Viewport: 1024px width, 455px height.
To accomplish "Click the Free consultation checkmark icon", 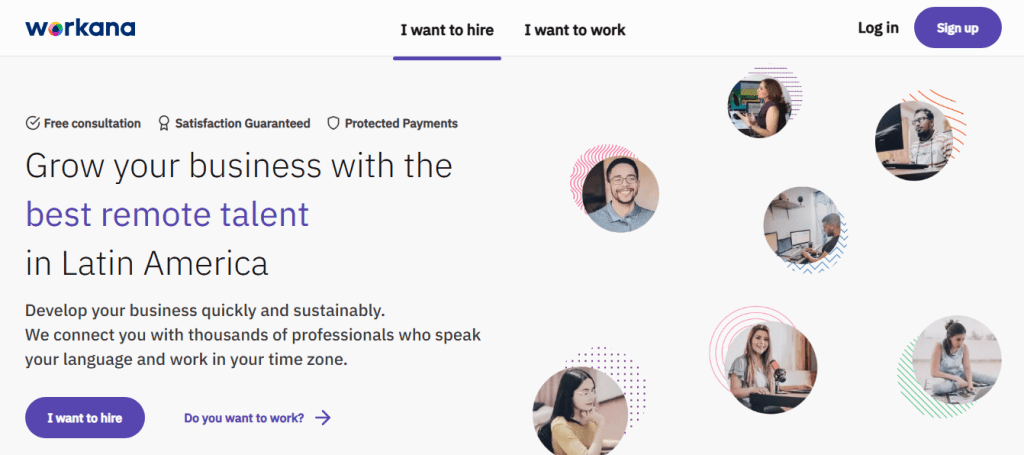I will point(33,124).
